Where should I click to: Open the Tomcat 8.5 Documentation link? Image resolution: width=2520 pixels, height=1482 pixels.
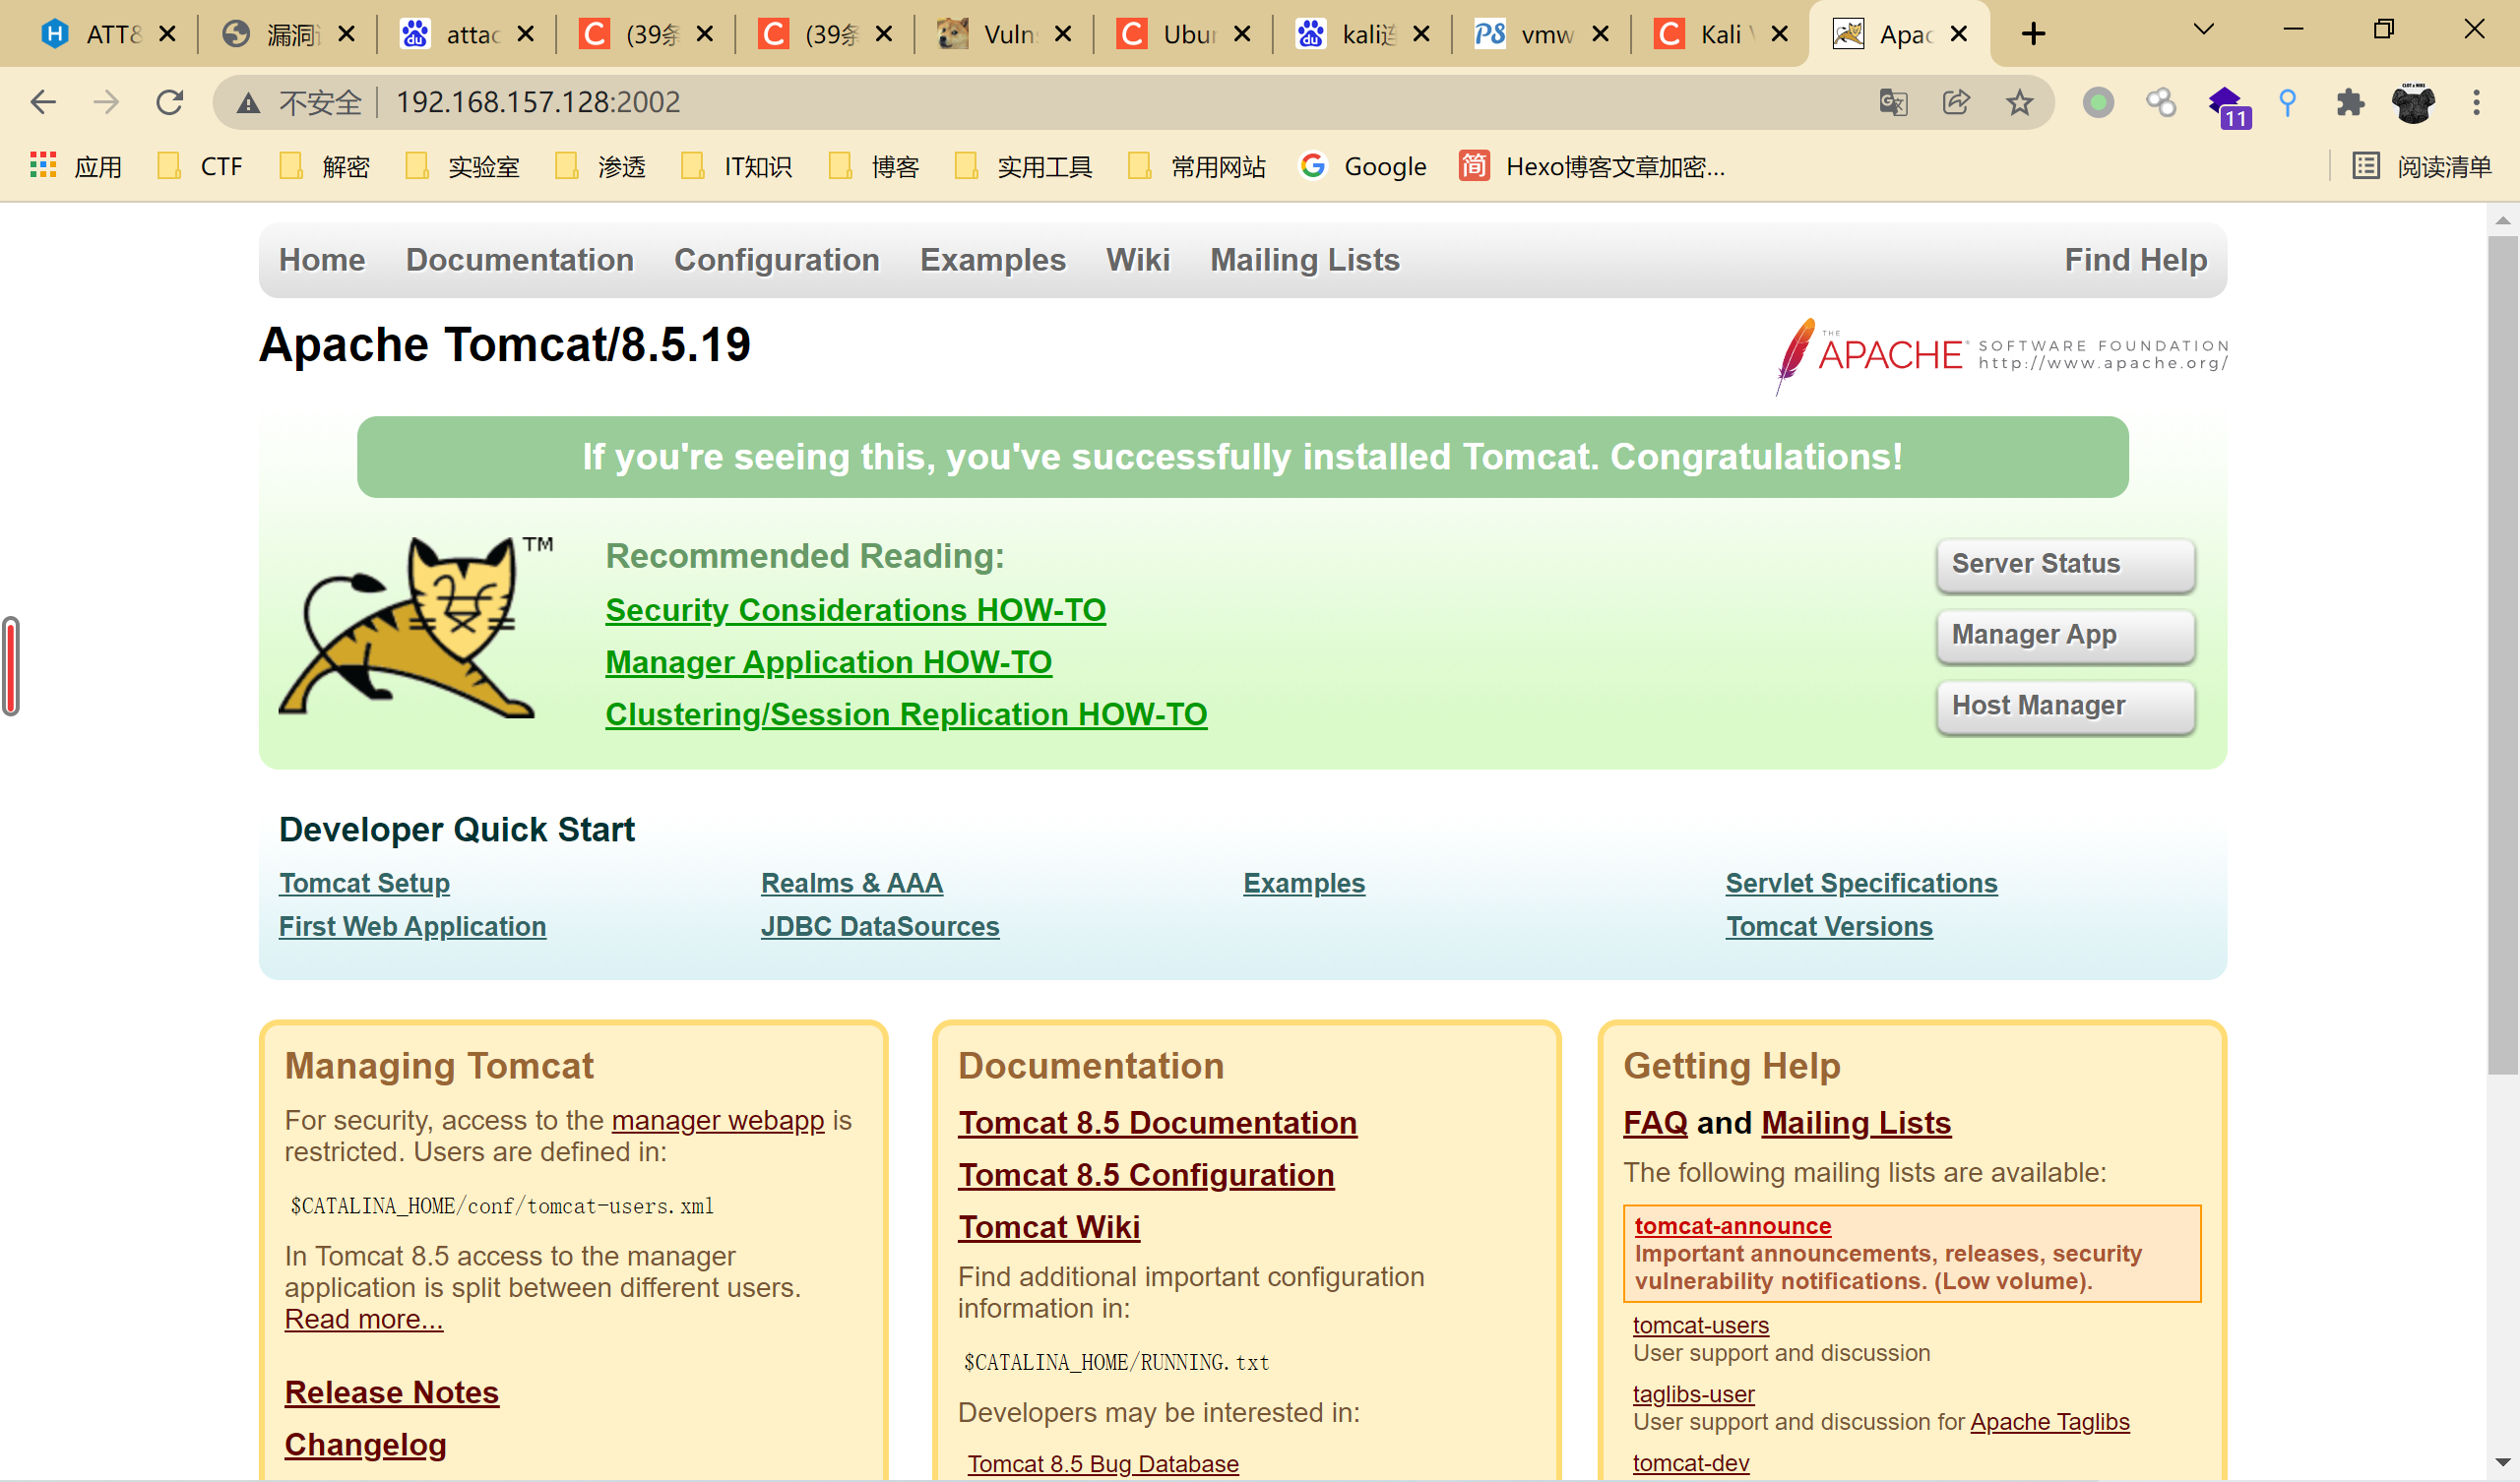coord(1157,1123)
